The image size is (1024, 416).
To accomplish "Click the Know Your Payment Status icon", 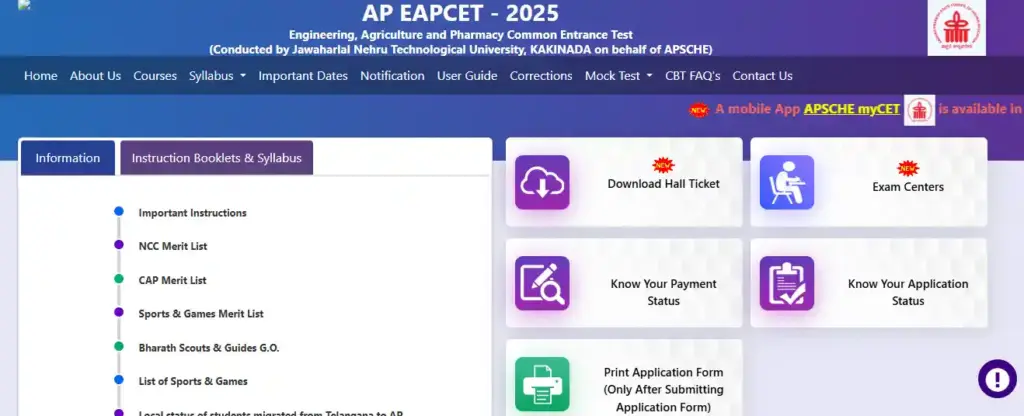I will pyautogui.click(x=542, y=283).
